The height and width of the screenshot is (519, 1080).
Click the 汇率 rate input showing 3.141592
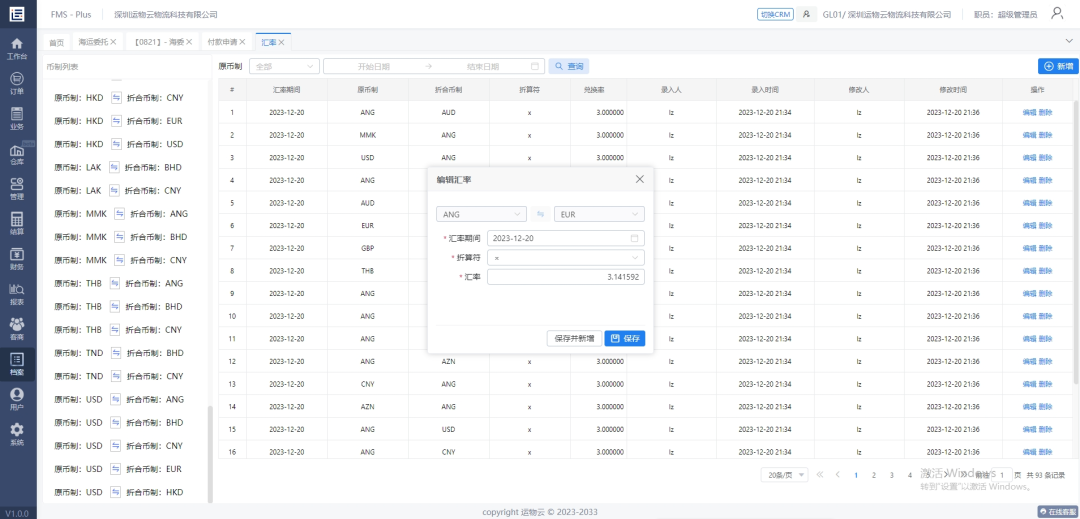click(x=565, y=277)
